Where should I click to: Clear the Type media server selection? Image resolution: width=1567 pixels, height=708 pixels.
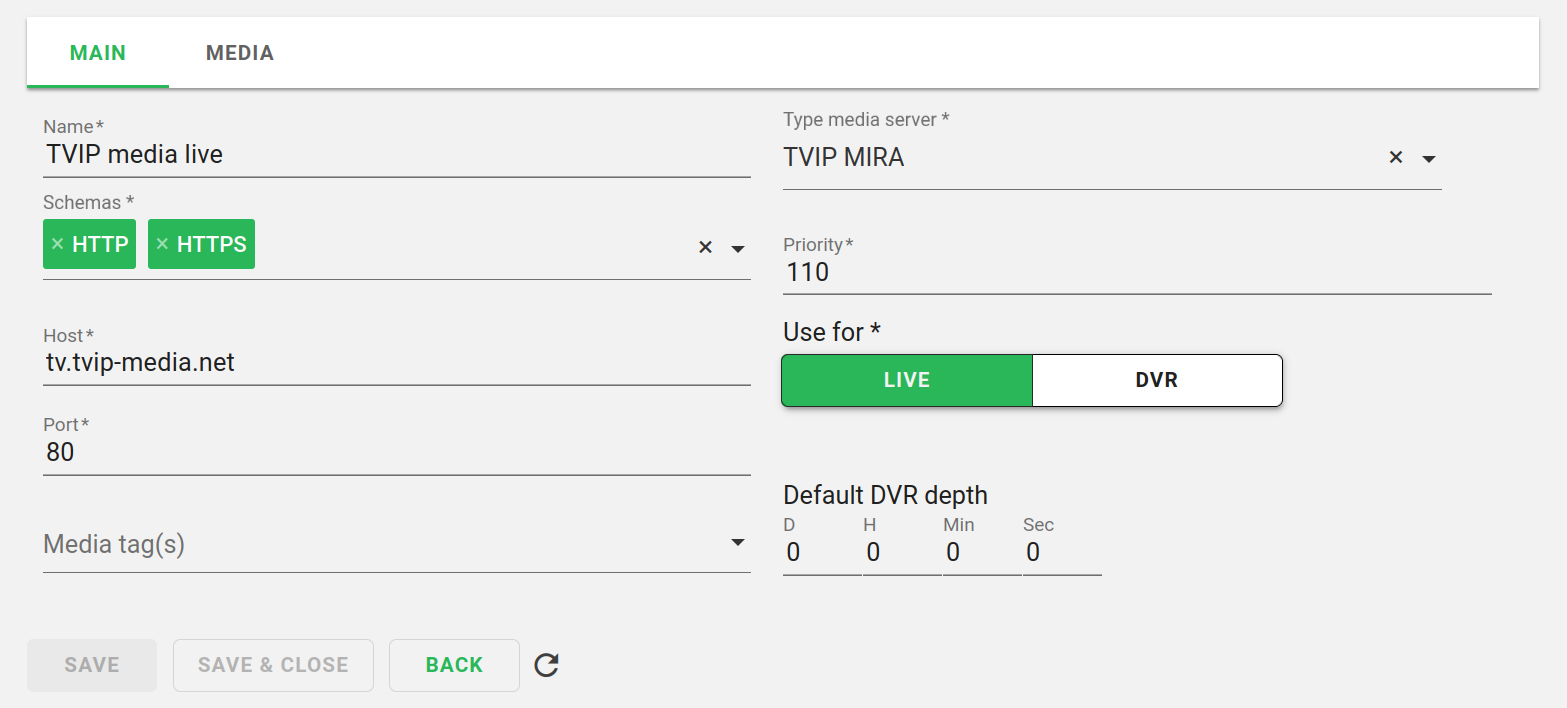point(1396,157)
